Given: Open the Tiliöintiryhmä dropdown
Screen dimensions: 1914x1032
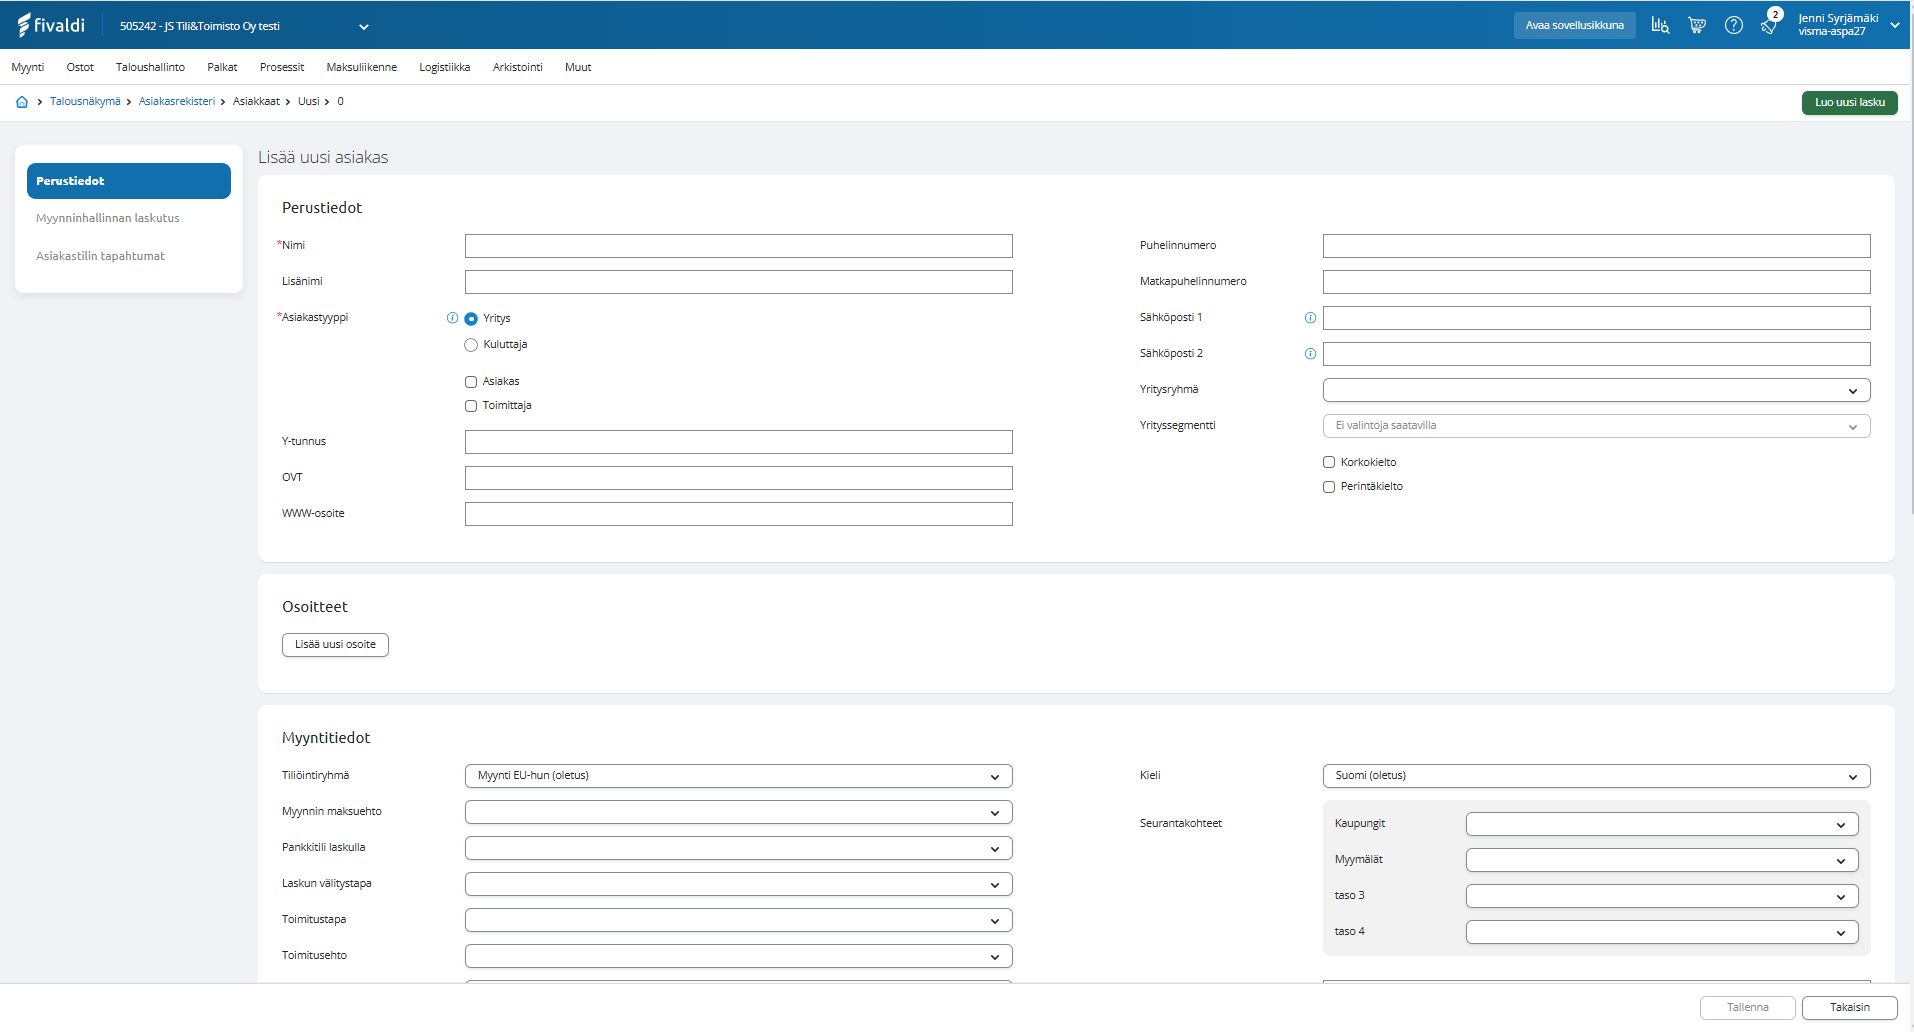Looking at the screenshot, I should (x=738, y=776).
